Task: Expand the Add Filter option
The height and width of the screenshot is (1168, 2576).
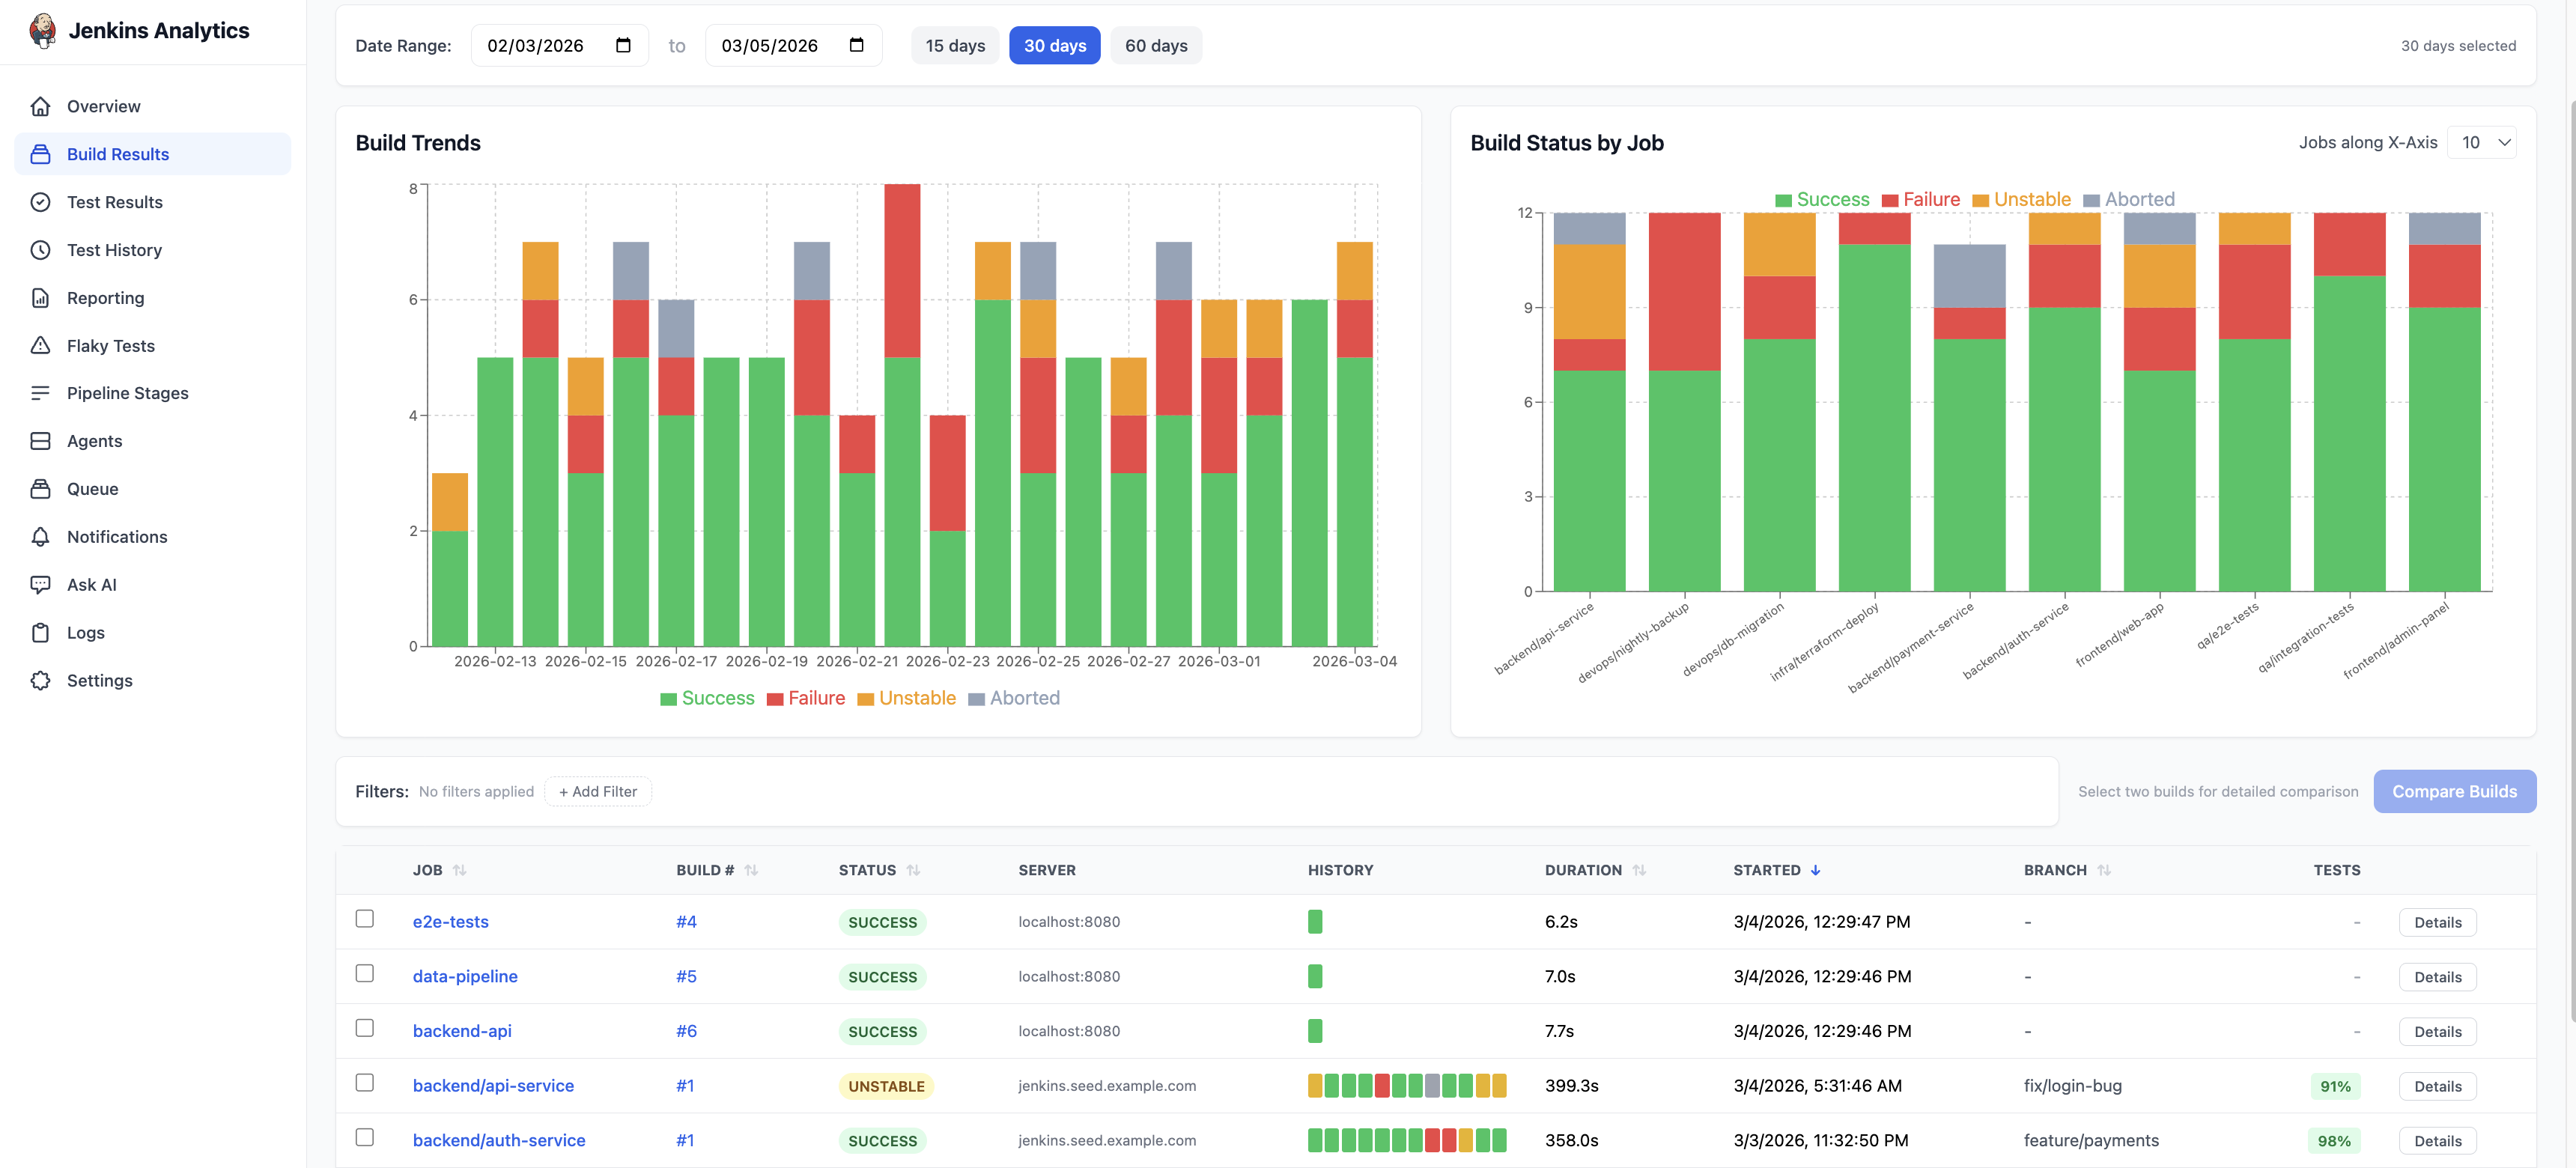Action: click(x=597, y=791)
